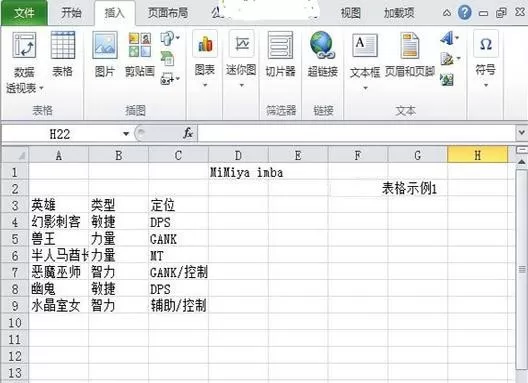Select row 10 header
The image size is (528, 383).
pos(15,322)
